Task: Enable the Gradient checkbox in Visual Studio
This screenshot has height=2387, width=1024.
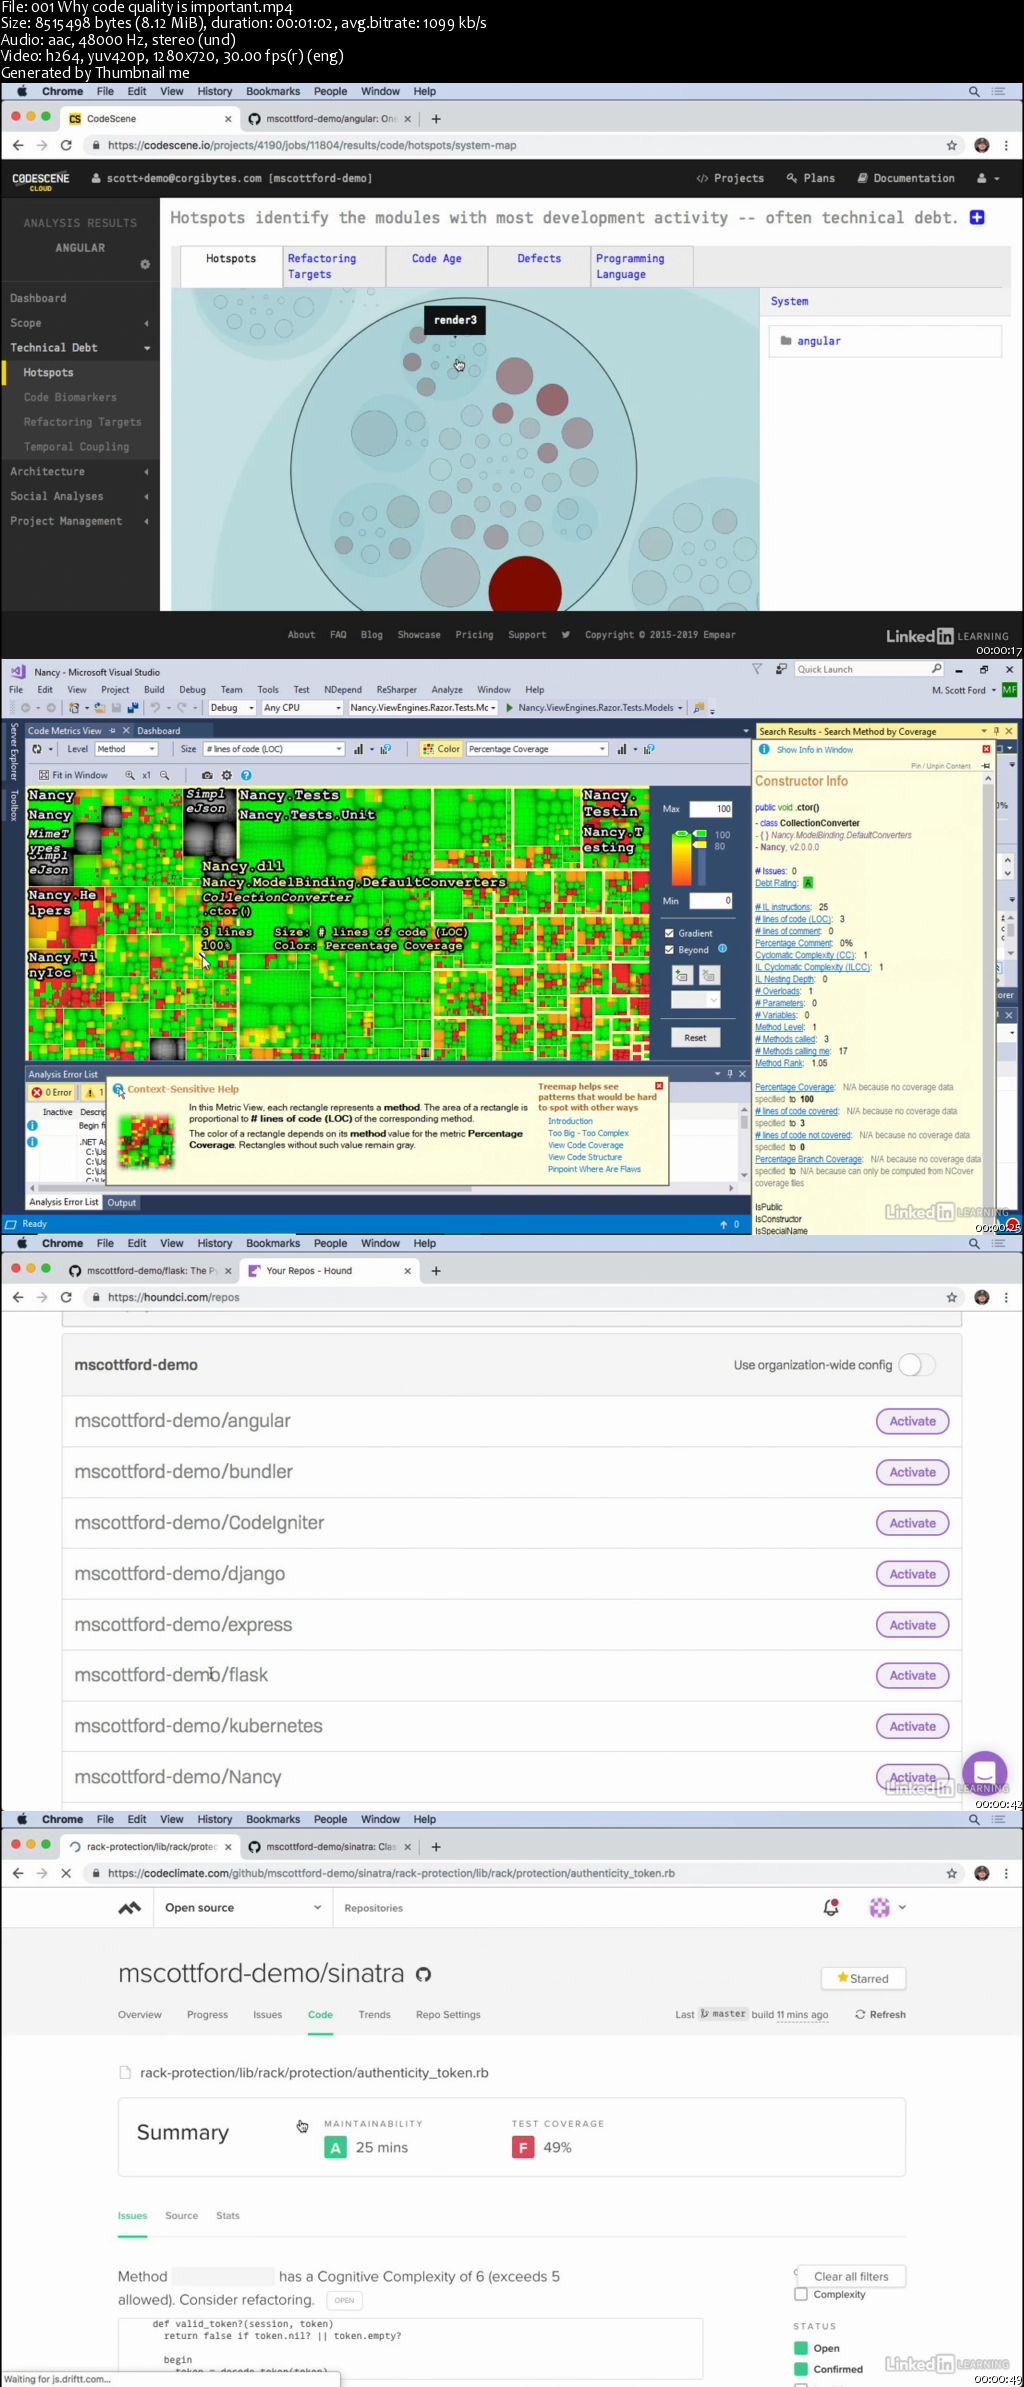Action: tap(670, 933)
